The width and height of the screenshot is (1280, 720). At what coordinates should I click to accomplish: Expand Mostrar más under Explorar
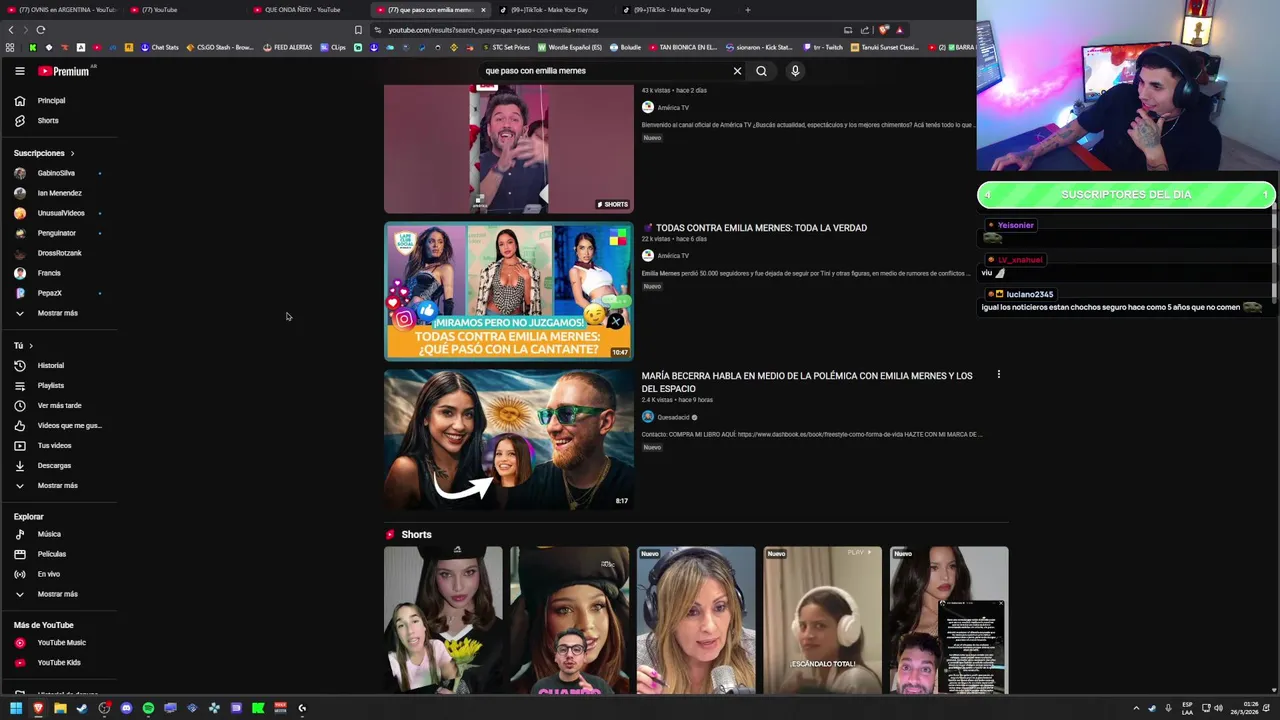(x=58, y=594)
